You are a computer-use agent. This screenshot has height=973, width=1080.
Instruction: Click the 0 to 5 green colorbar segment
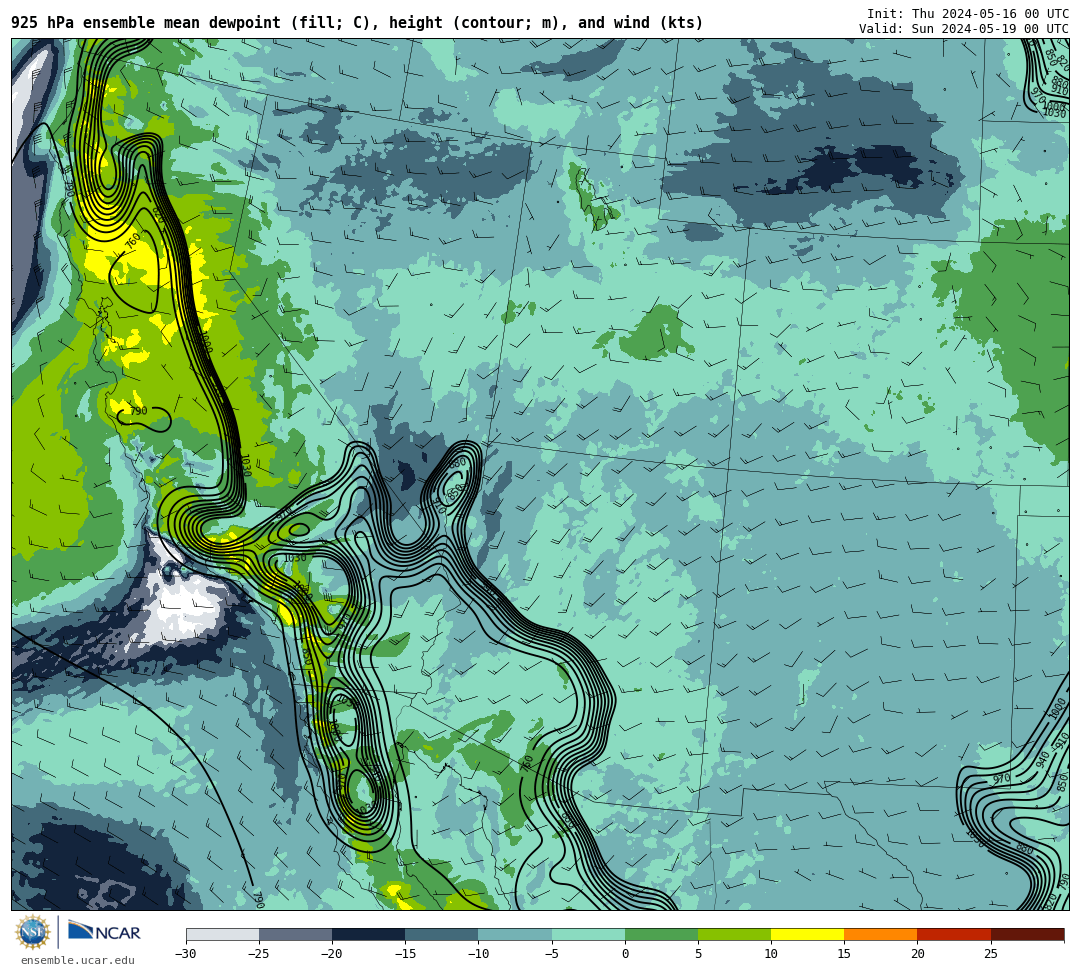pyautogui.click(x=661, y=934)
